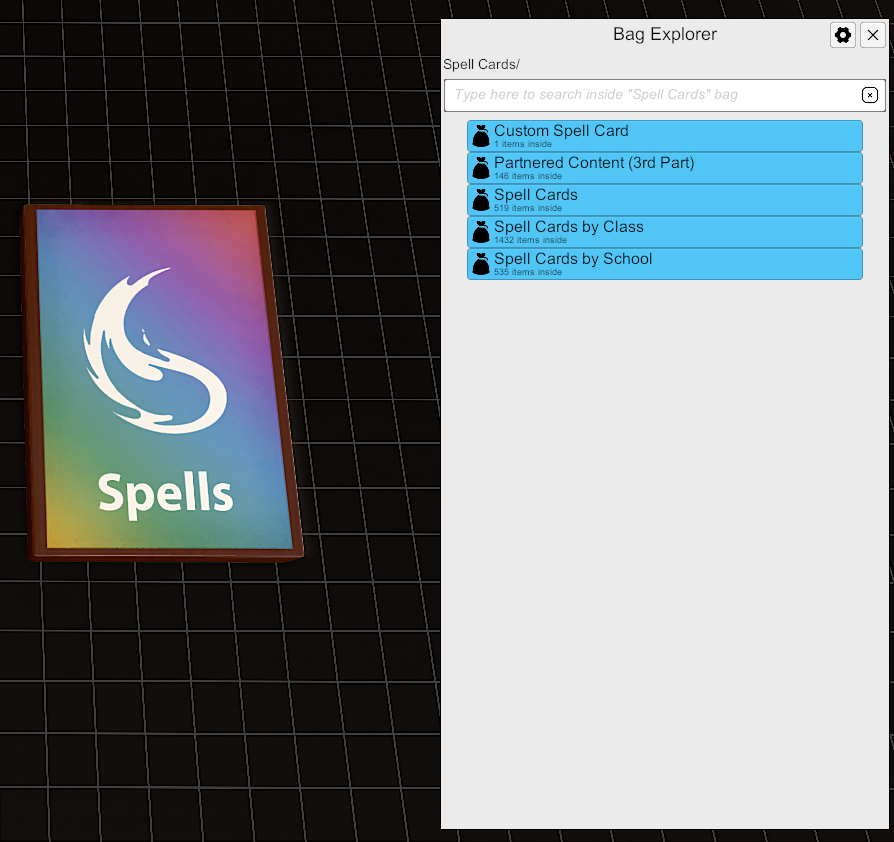Click the '1432 items inside' label
This screenshot has height=842, width=894.
coord(530,240)
